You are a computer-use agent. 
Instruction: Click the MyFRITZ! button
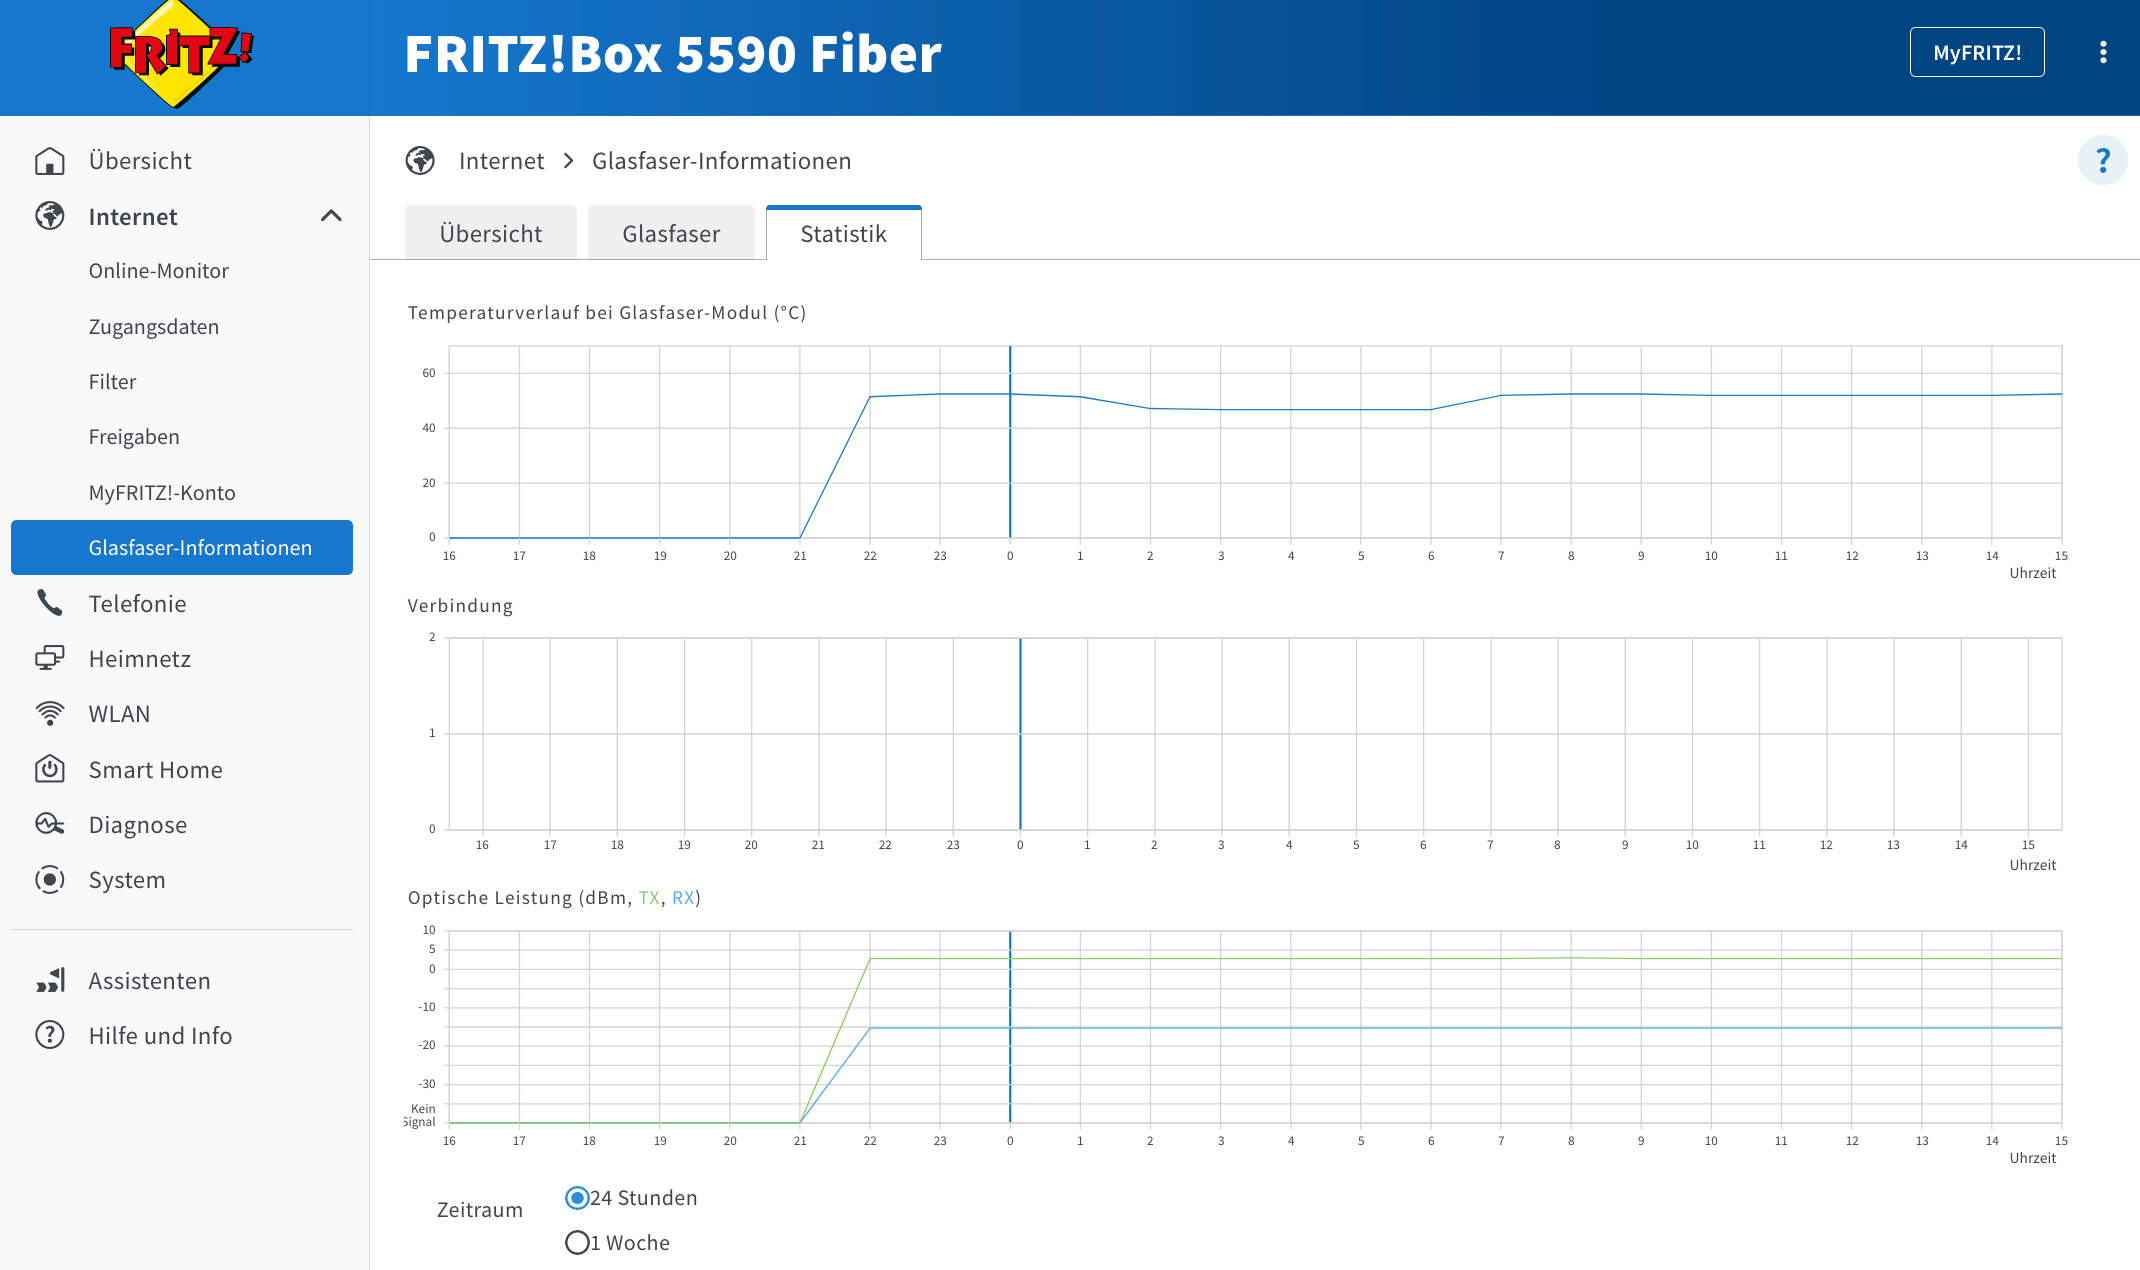click(x=1976, y=52)
